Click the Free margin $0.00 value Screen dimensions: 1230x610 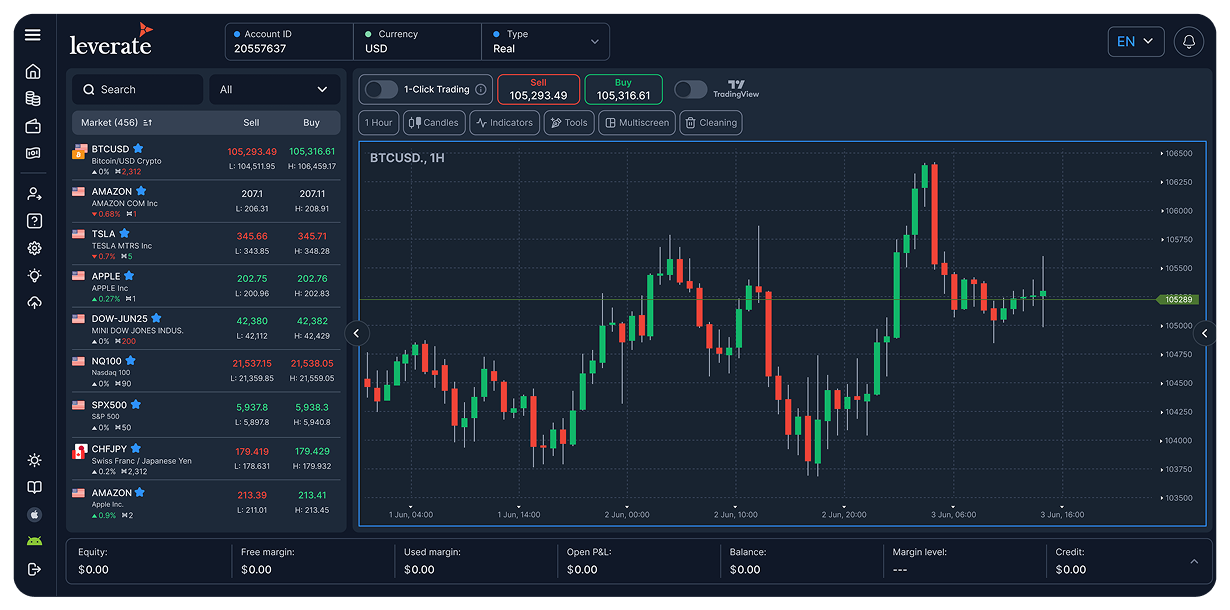[256, 570]
